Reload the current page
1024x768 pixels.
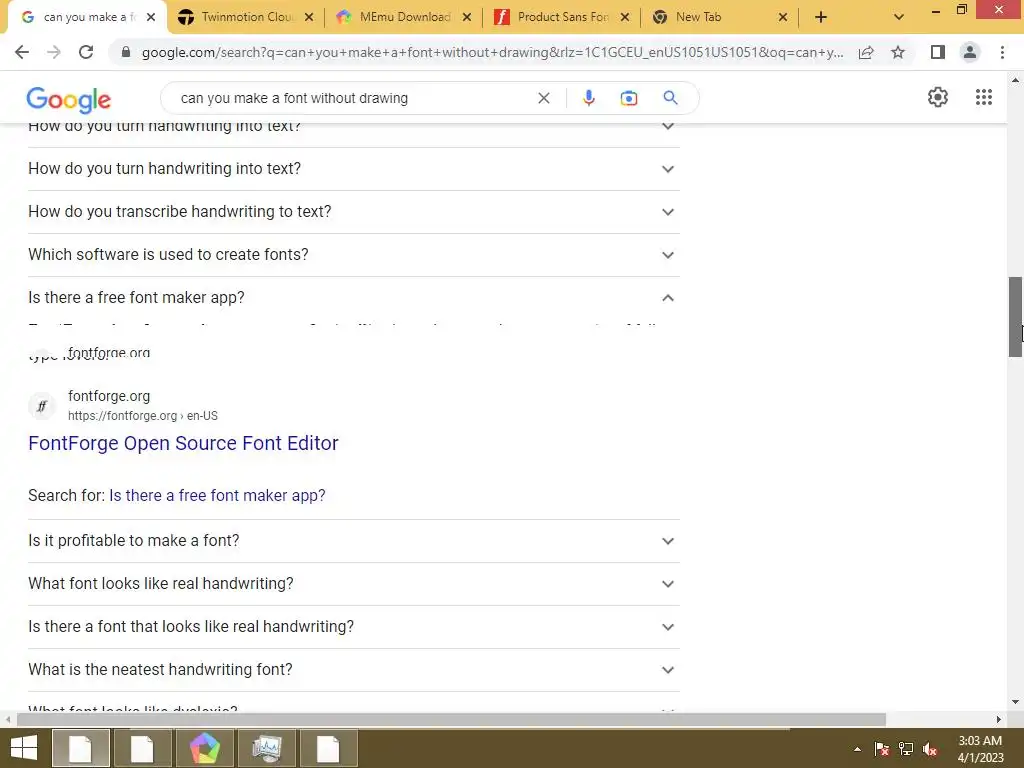pyautogui.click(x=86, y=52)
